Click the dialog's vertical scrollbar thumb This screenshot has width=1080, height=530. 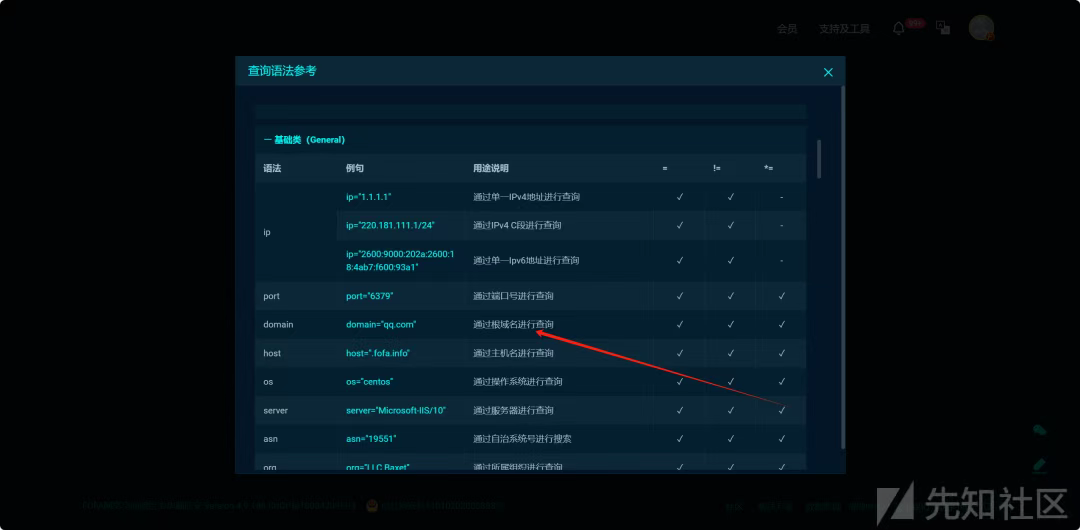coord(819,159)
